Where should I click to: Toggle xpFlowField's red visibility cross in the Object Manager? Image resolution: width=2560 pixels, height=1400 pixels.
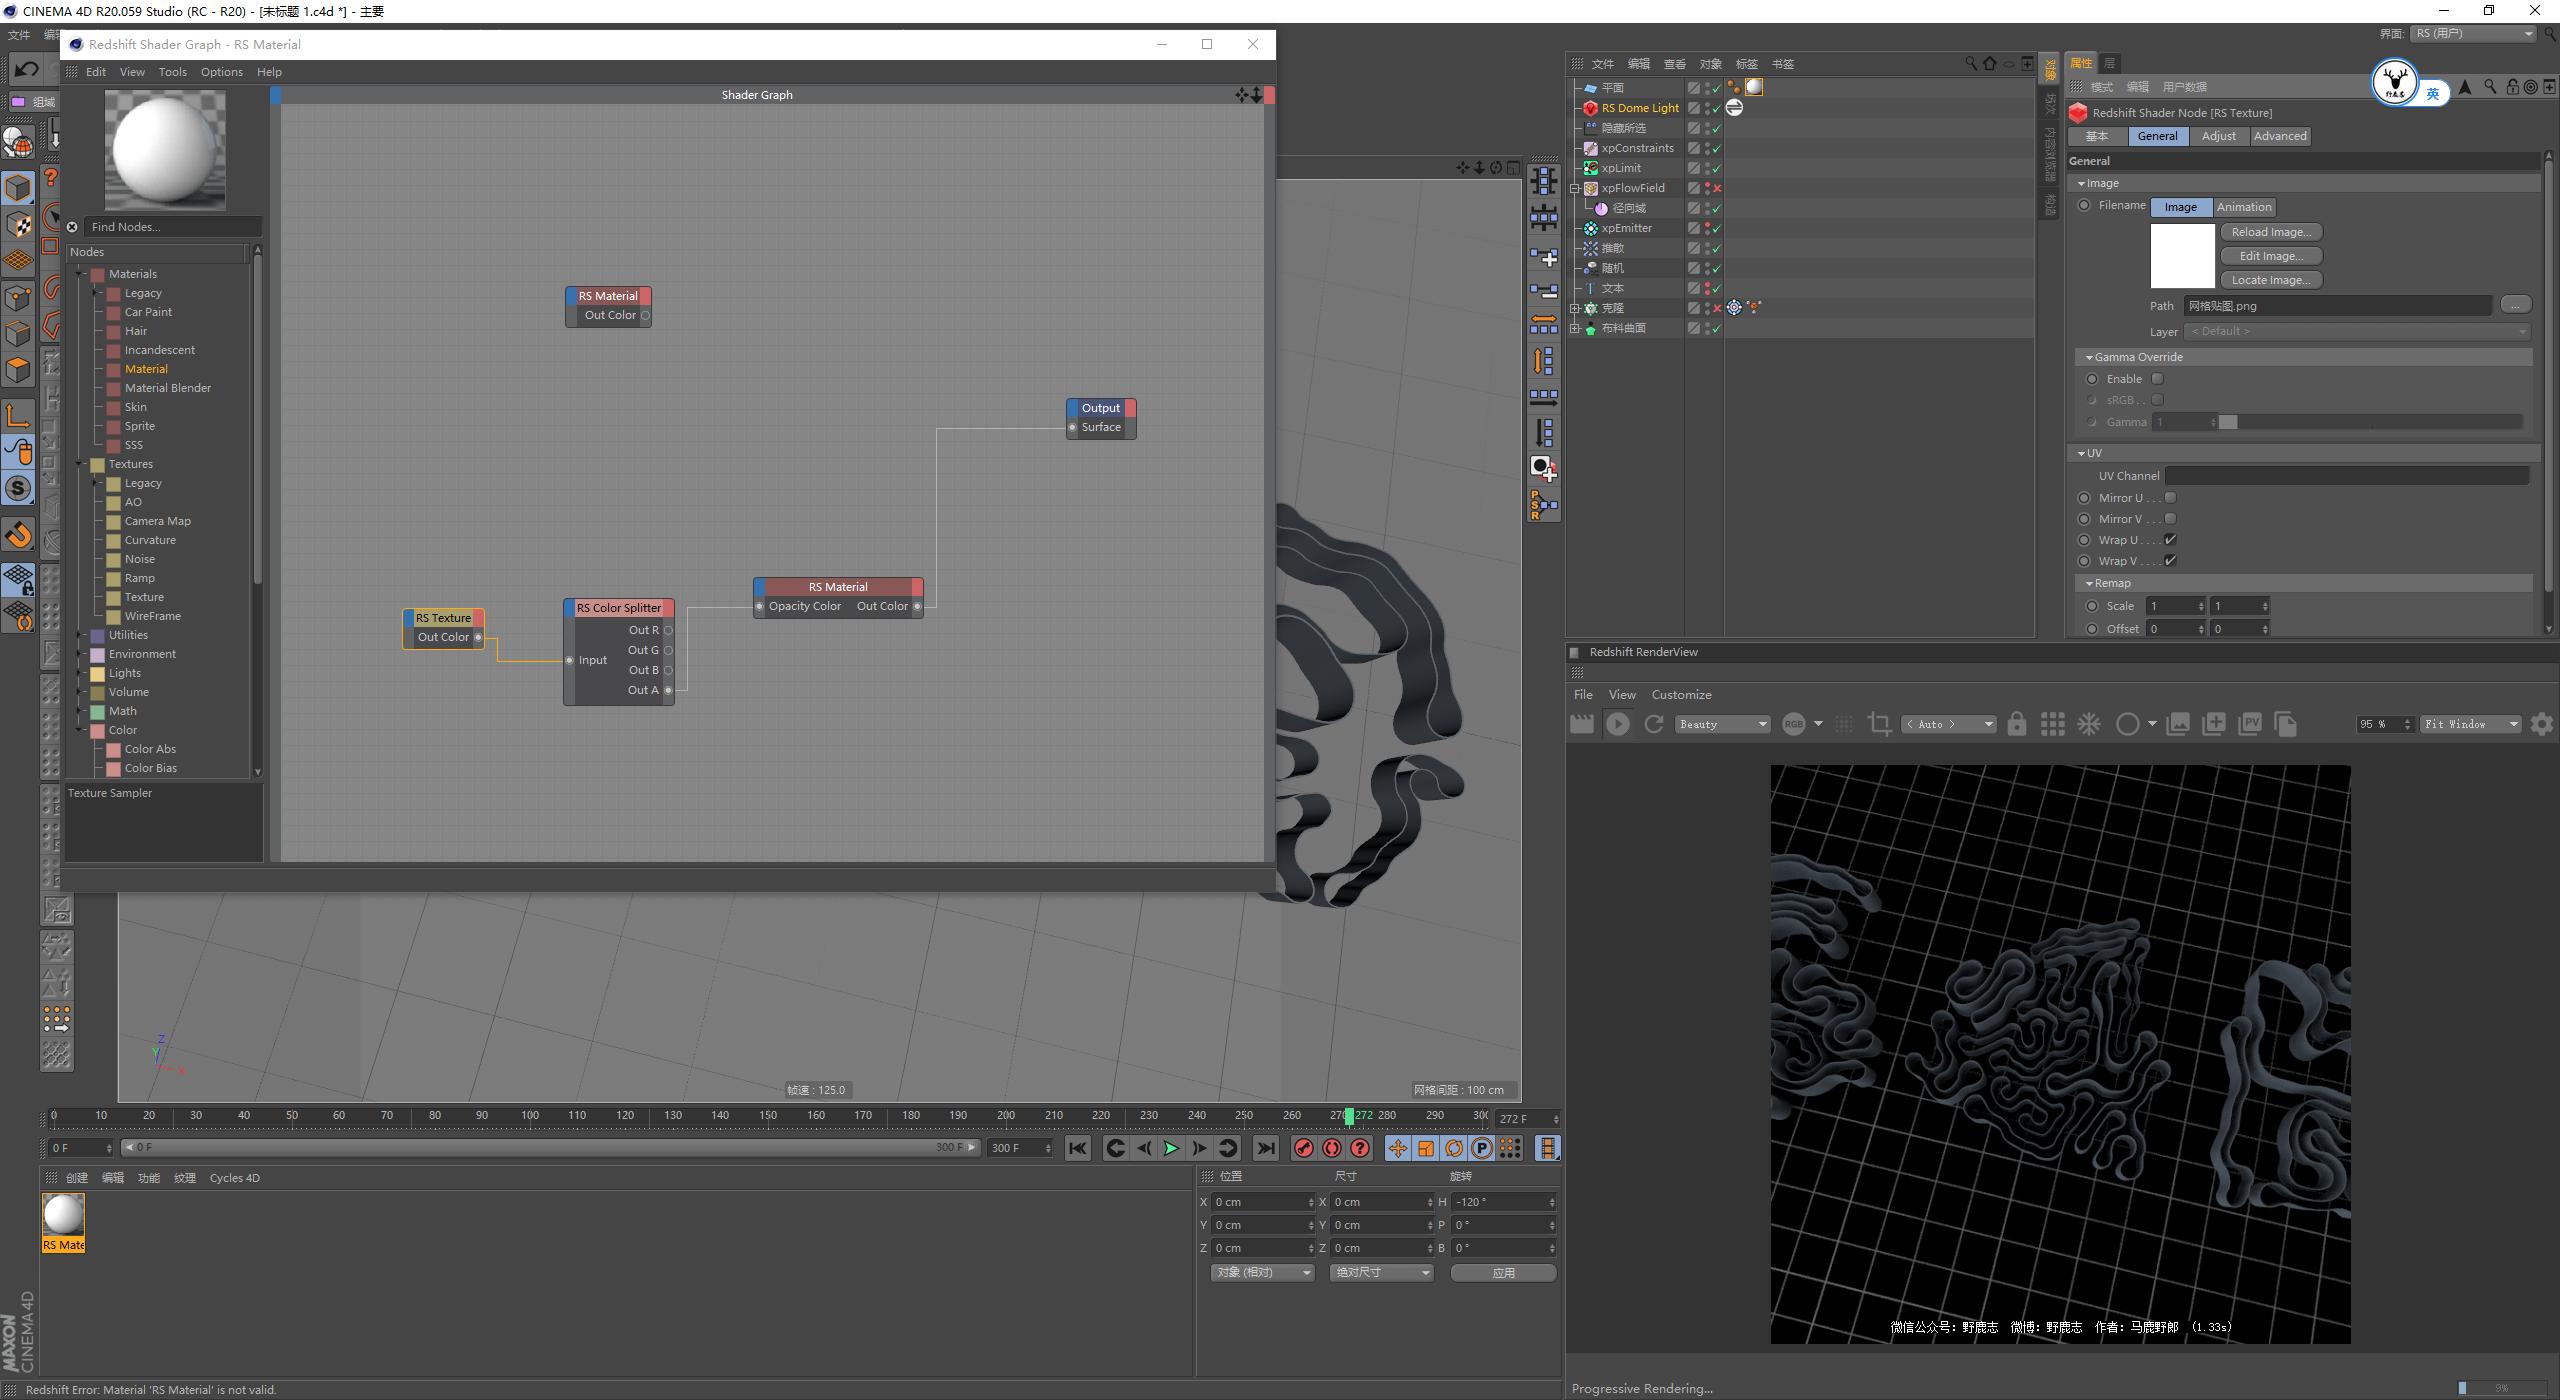(x=1717, y=188)
